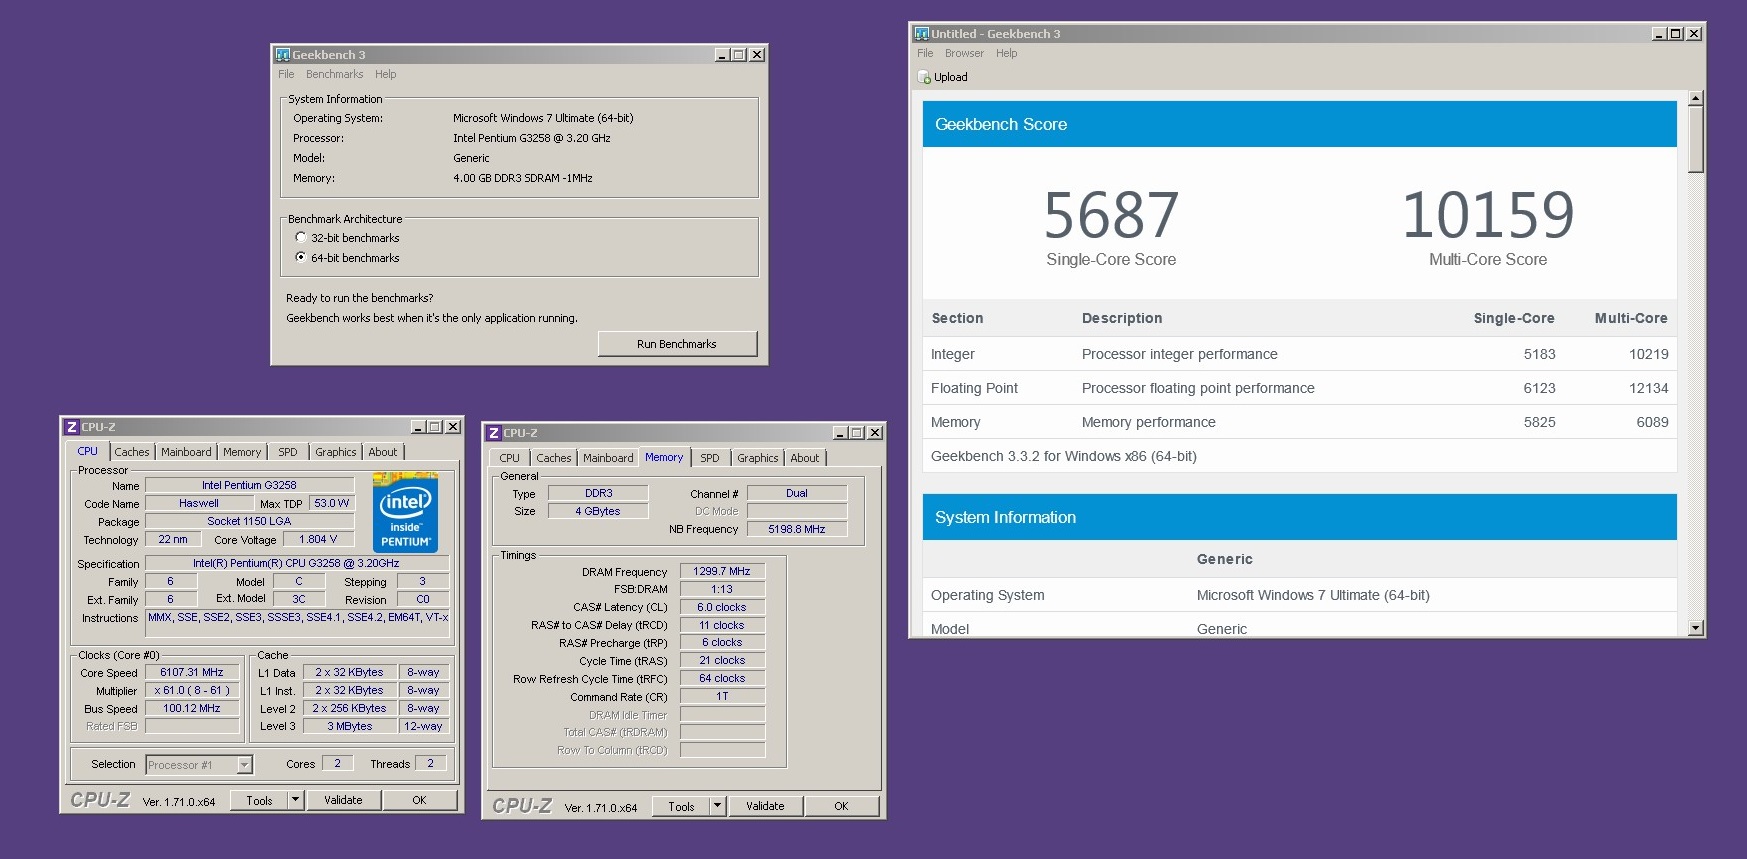Switch to Caches tab in right CPU-Z window
This screenshot has height=859, width=1747.
click(x=553, y=458)
